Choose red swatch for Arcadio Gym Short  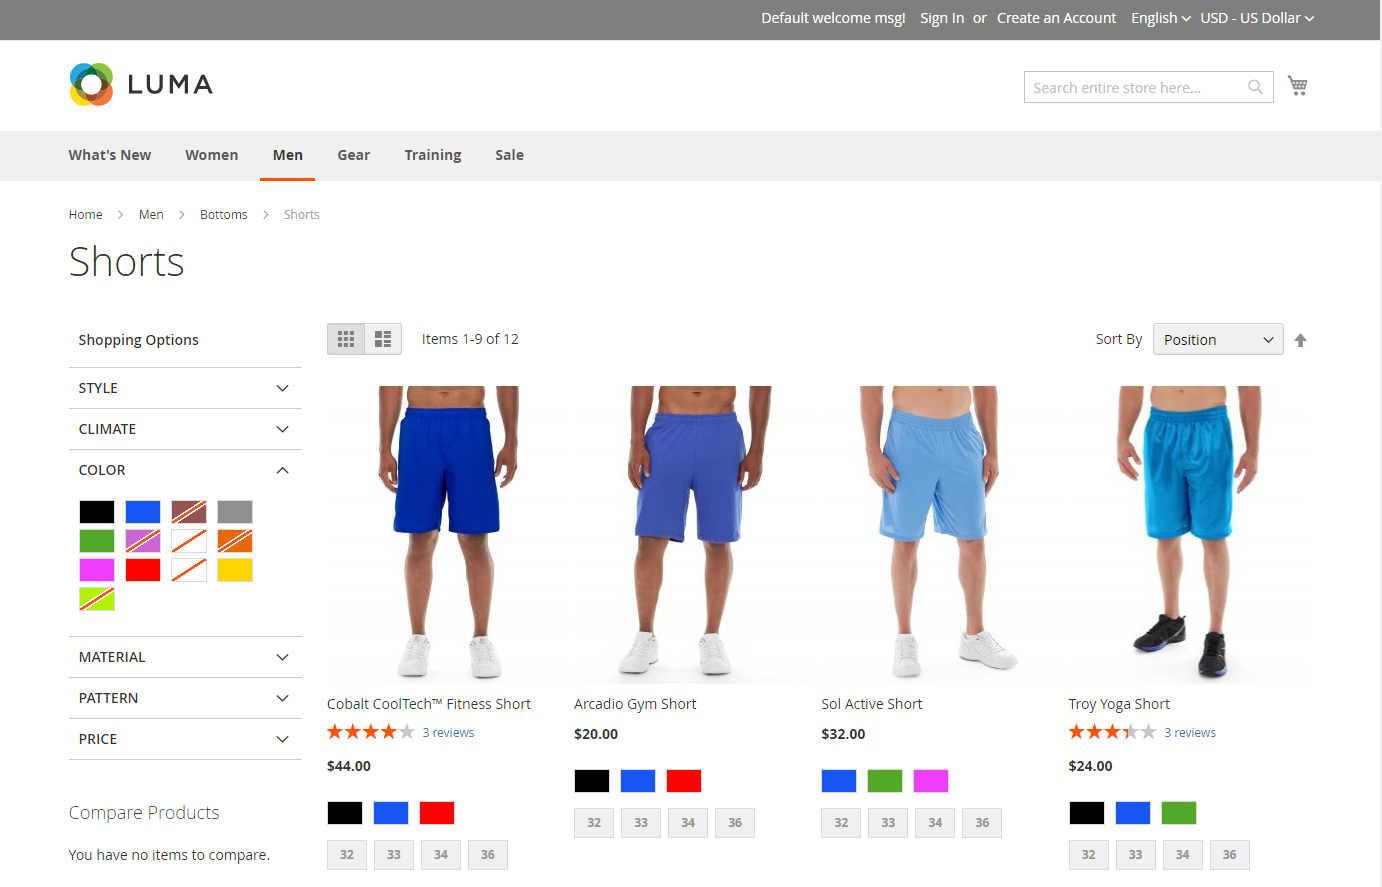point(684,781)
